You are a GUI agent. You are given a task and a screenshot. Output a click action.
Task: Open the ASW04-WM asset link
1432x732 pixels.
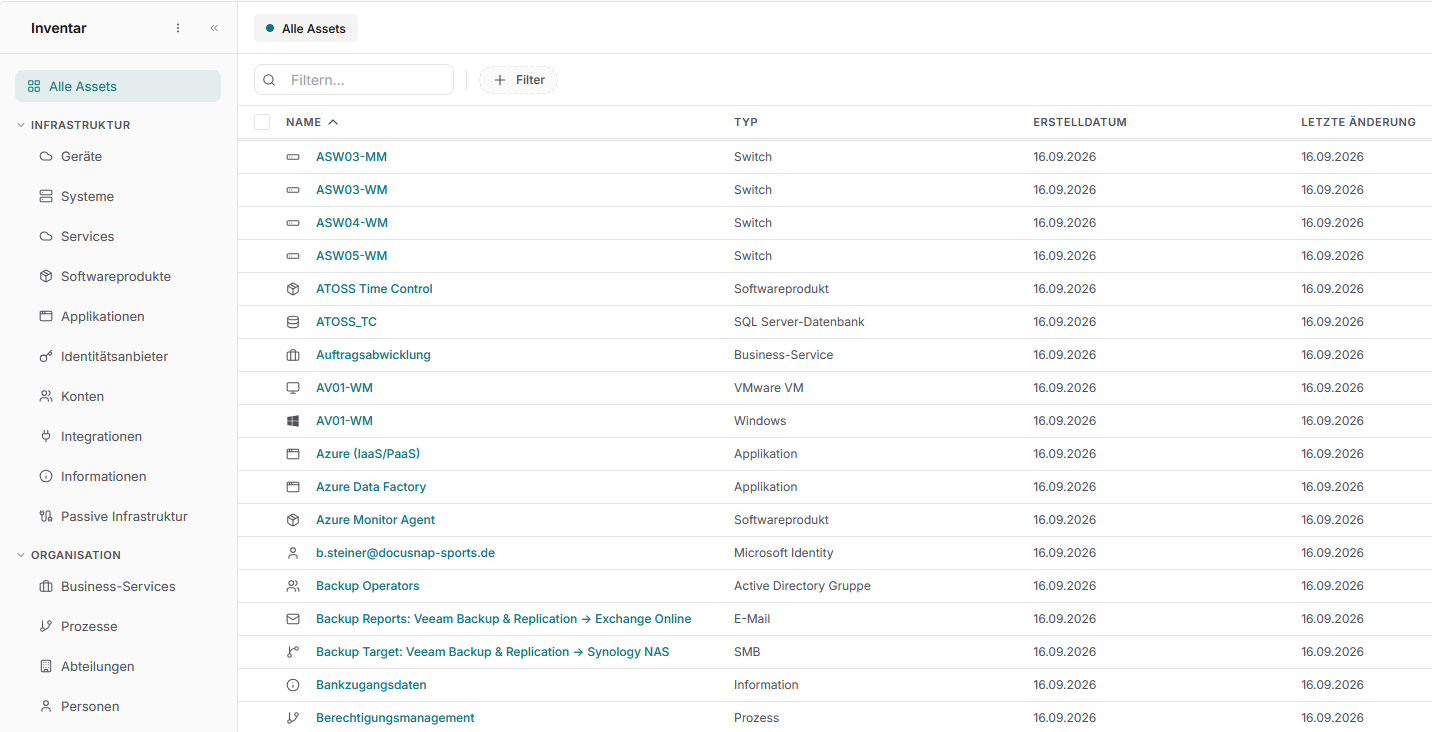352,223
